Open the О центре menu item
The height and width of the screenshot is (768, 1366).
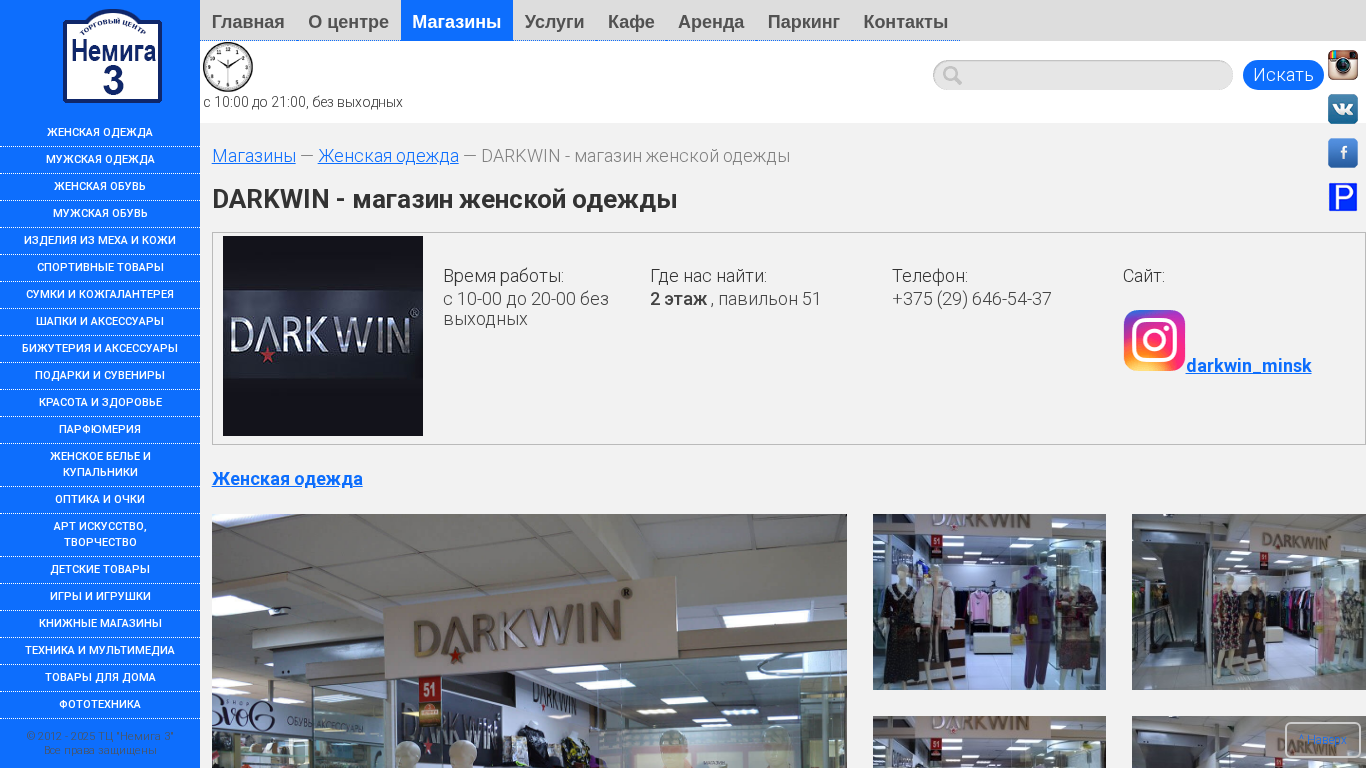click(x=349, y=21)
